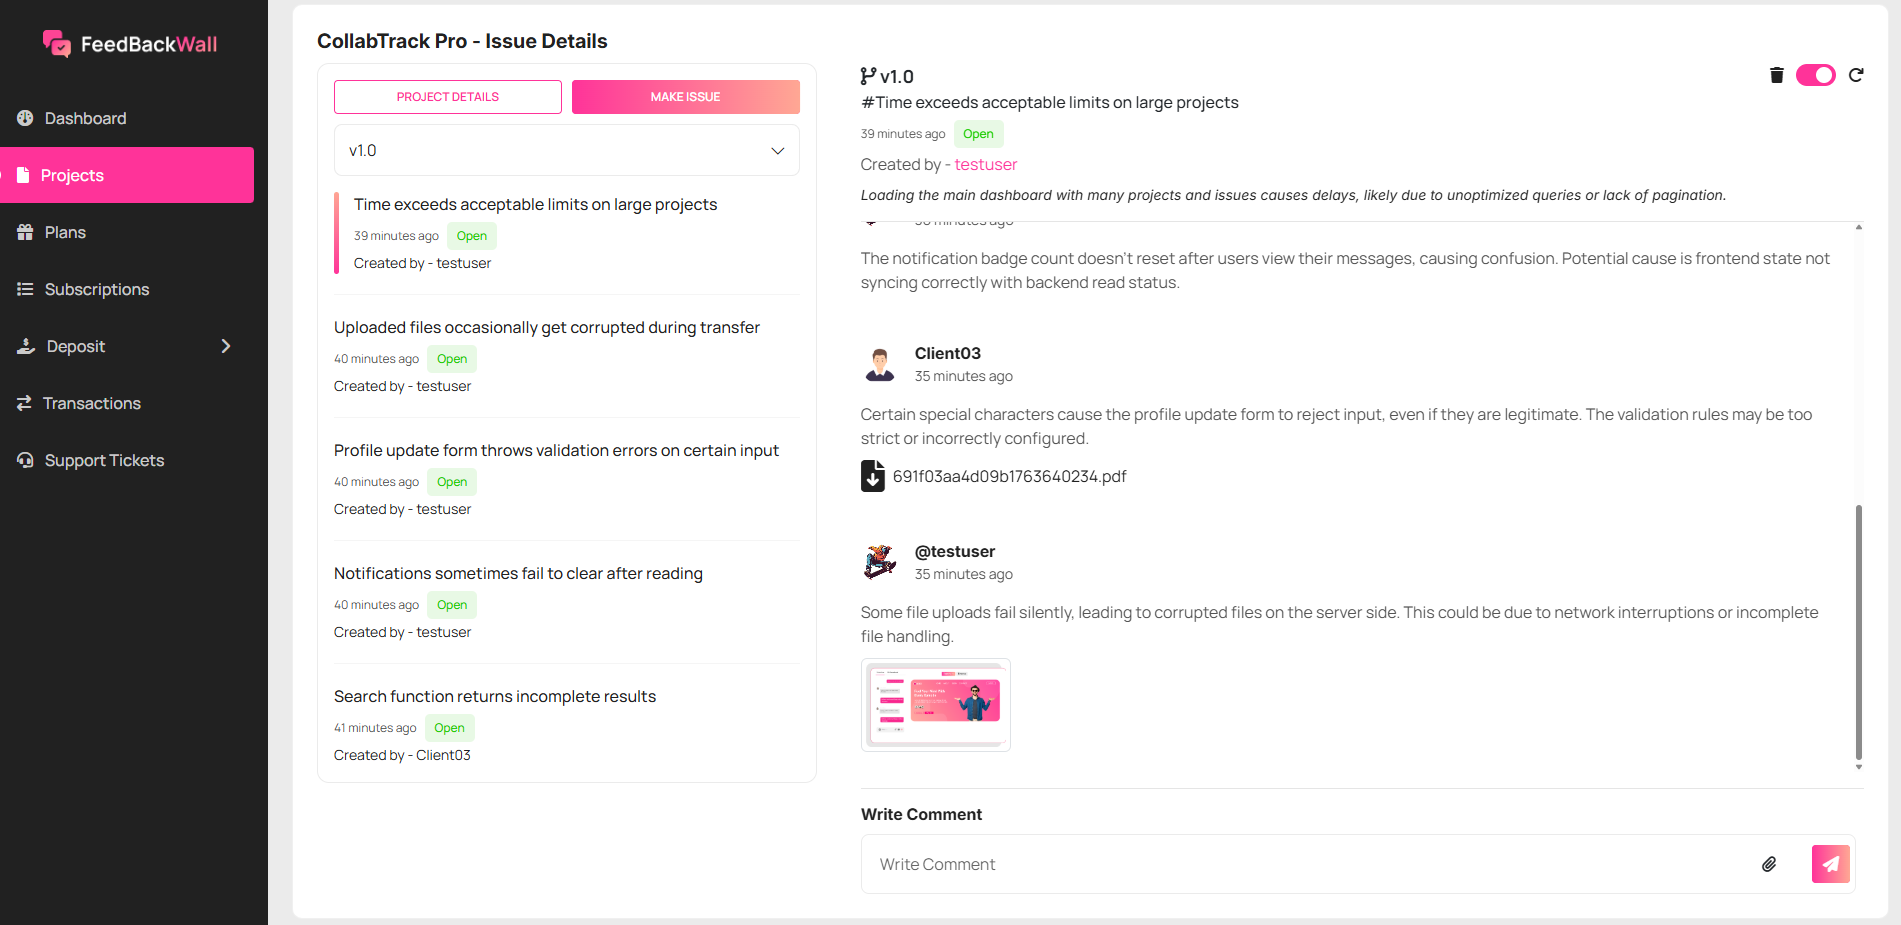This screenshot has height=925, width=1901.
Task: Open the v1.0 version dropdown
Action: pos(566,151)
